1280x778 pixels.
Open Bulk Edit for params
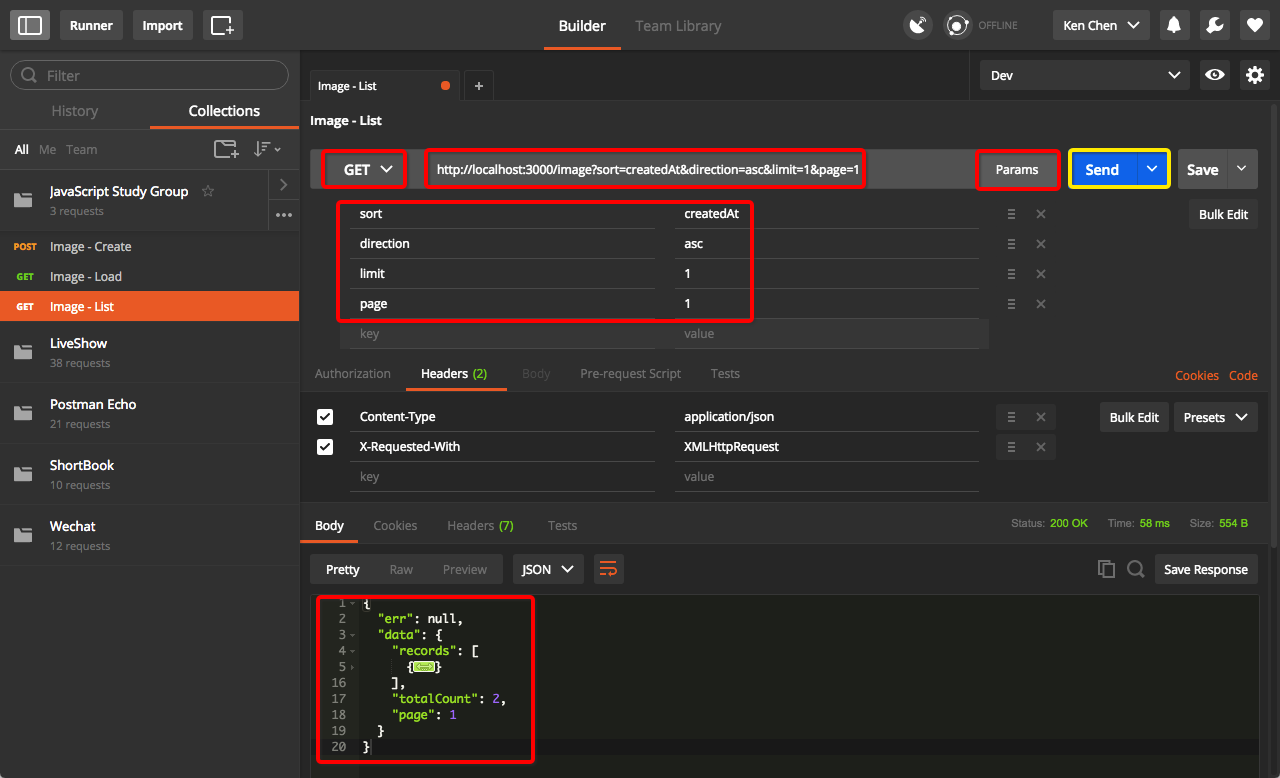click(x=1224, y=214)
